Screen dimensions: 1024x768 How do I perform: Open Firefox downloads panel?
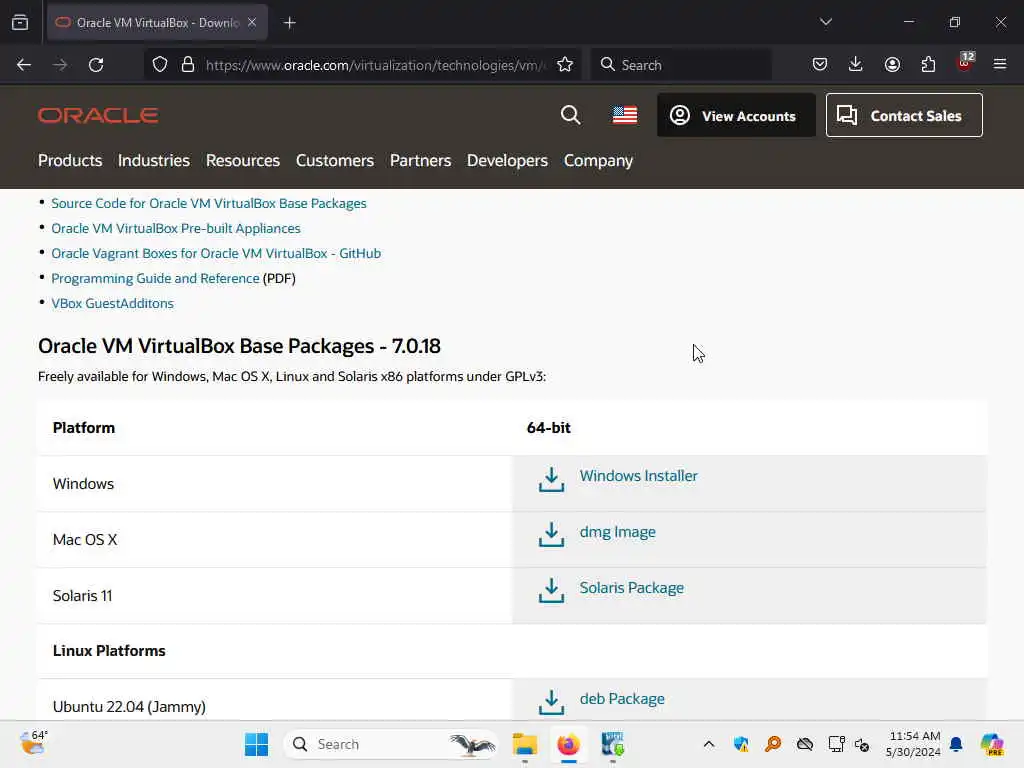(856, 65)
